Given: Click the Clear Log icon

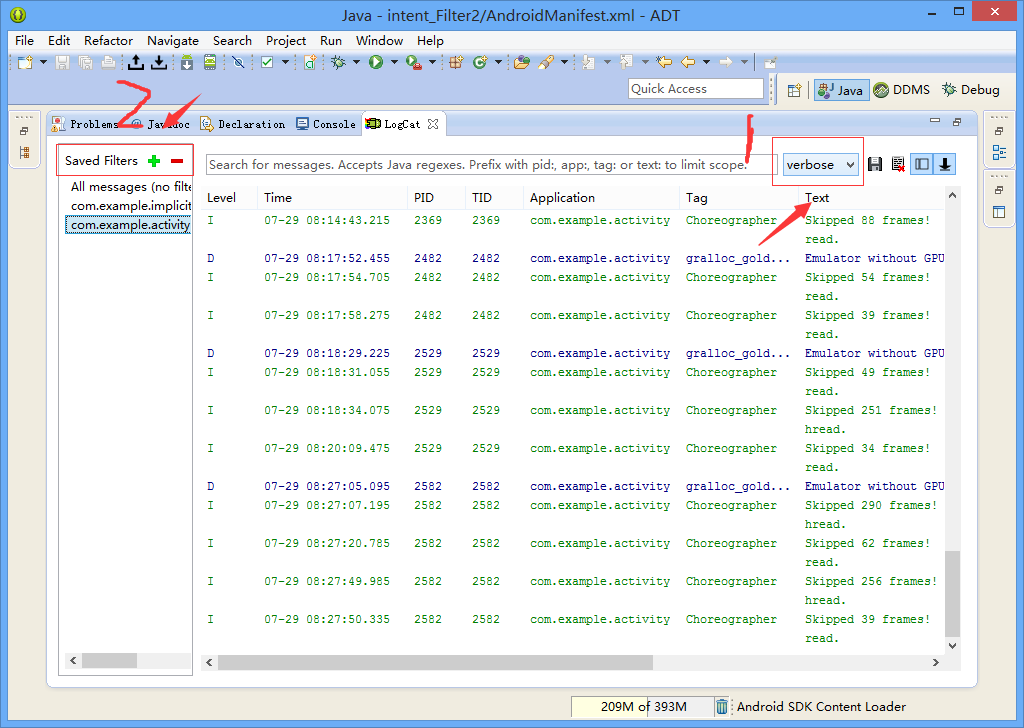Looking at the screenshot, I should click(x=898, y=165).
